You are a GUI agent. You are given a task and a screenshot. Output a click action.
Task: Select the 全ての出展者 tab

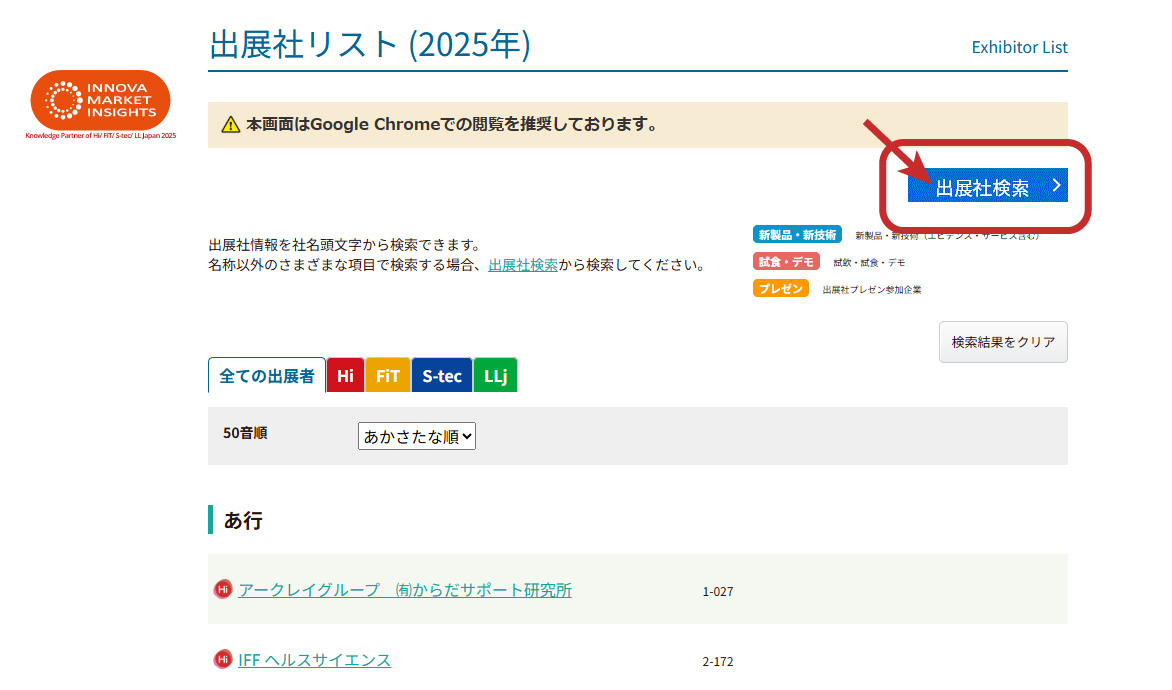click(267, 376)
